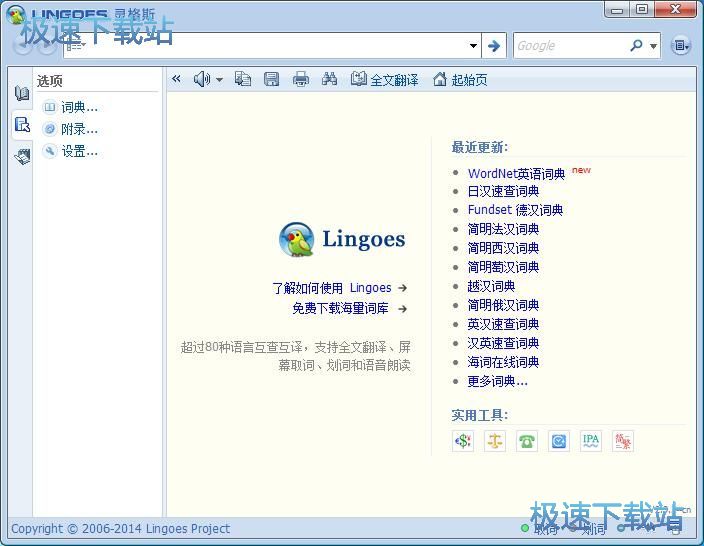Open 简明俄汉词典 link
This screenshot has width=704, height=546.
(x=503, y=305)
